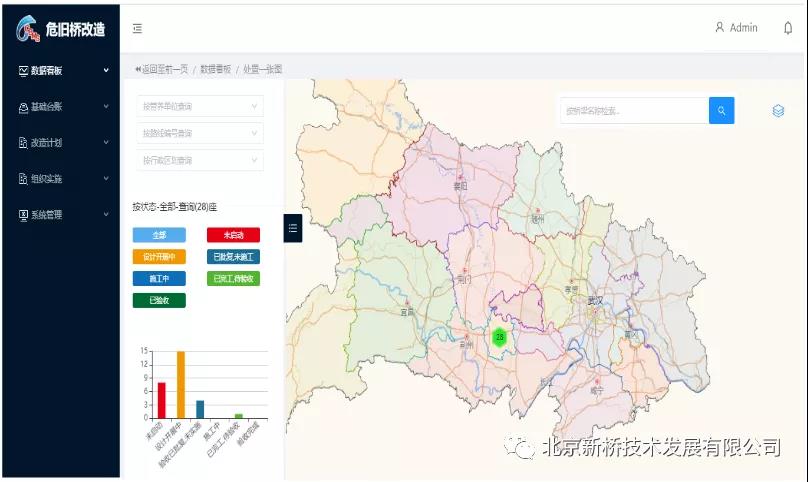Click the bridge name search input field
This screenshot has height=482, width=808.
634,111
